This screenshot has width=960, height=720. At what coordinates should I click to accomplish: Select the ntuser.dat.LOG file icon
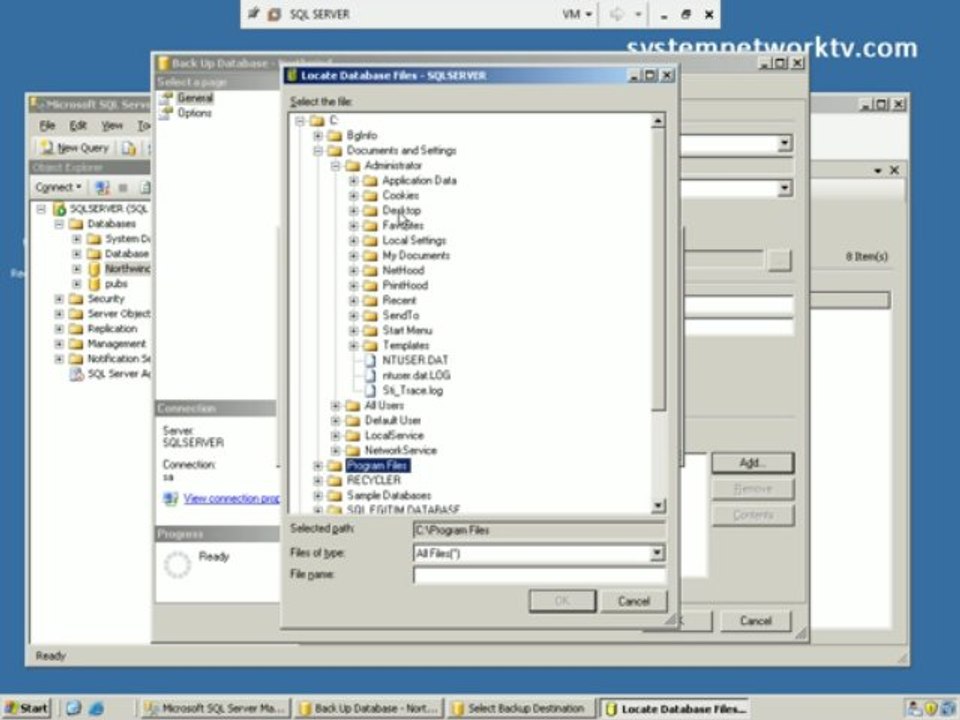click(370, 375)
